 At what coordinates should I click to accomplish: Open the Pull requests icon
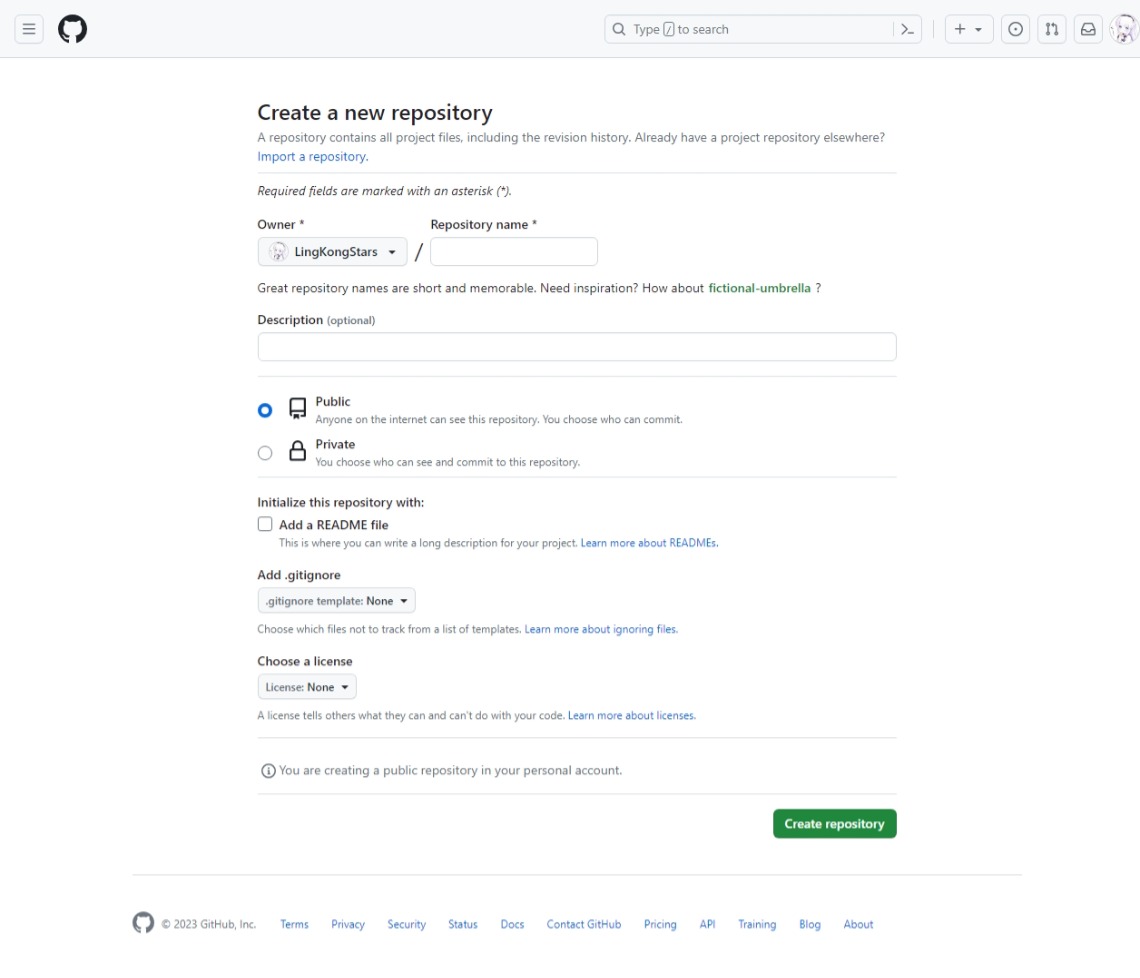[x=1052, y=29]
